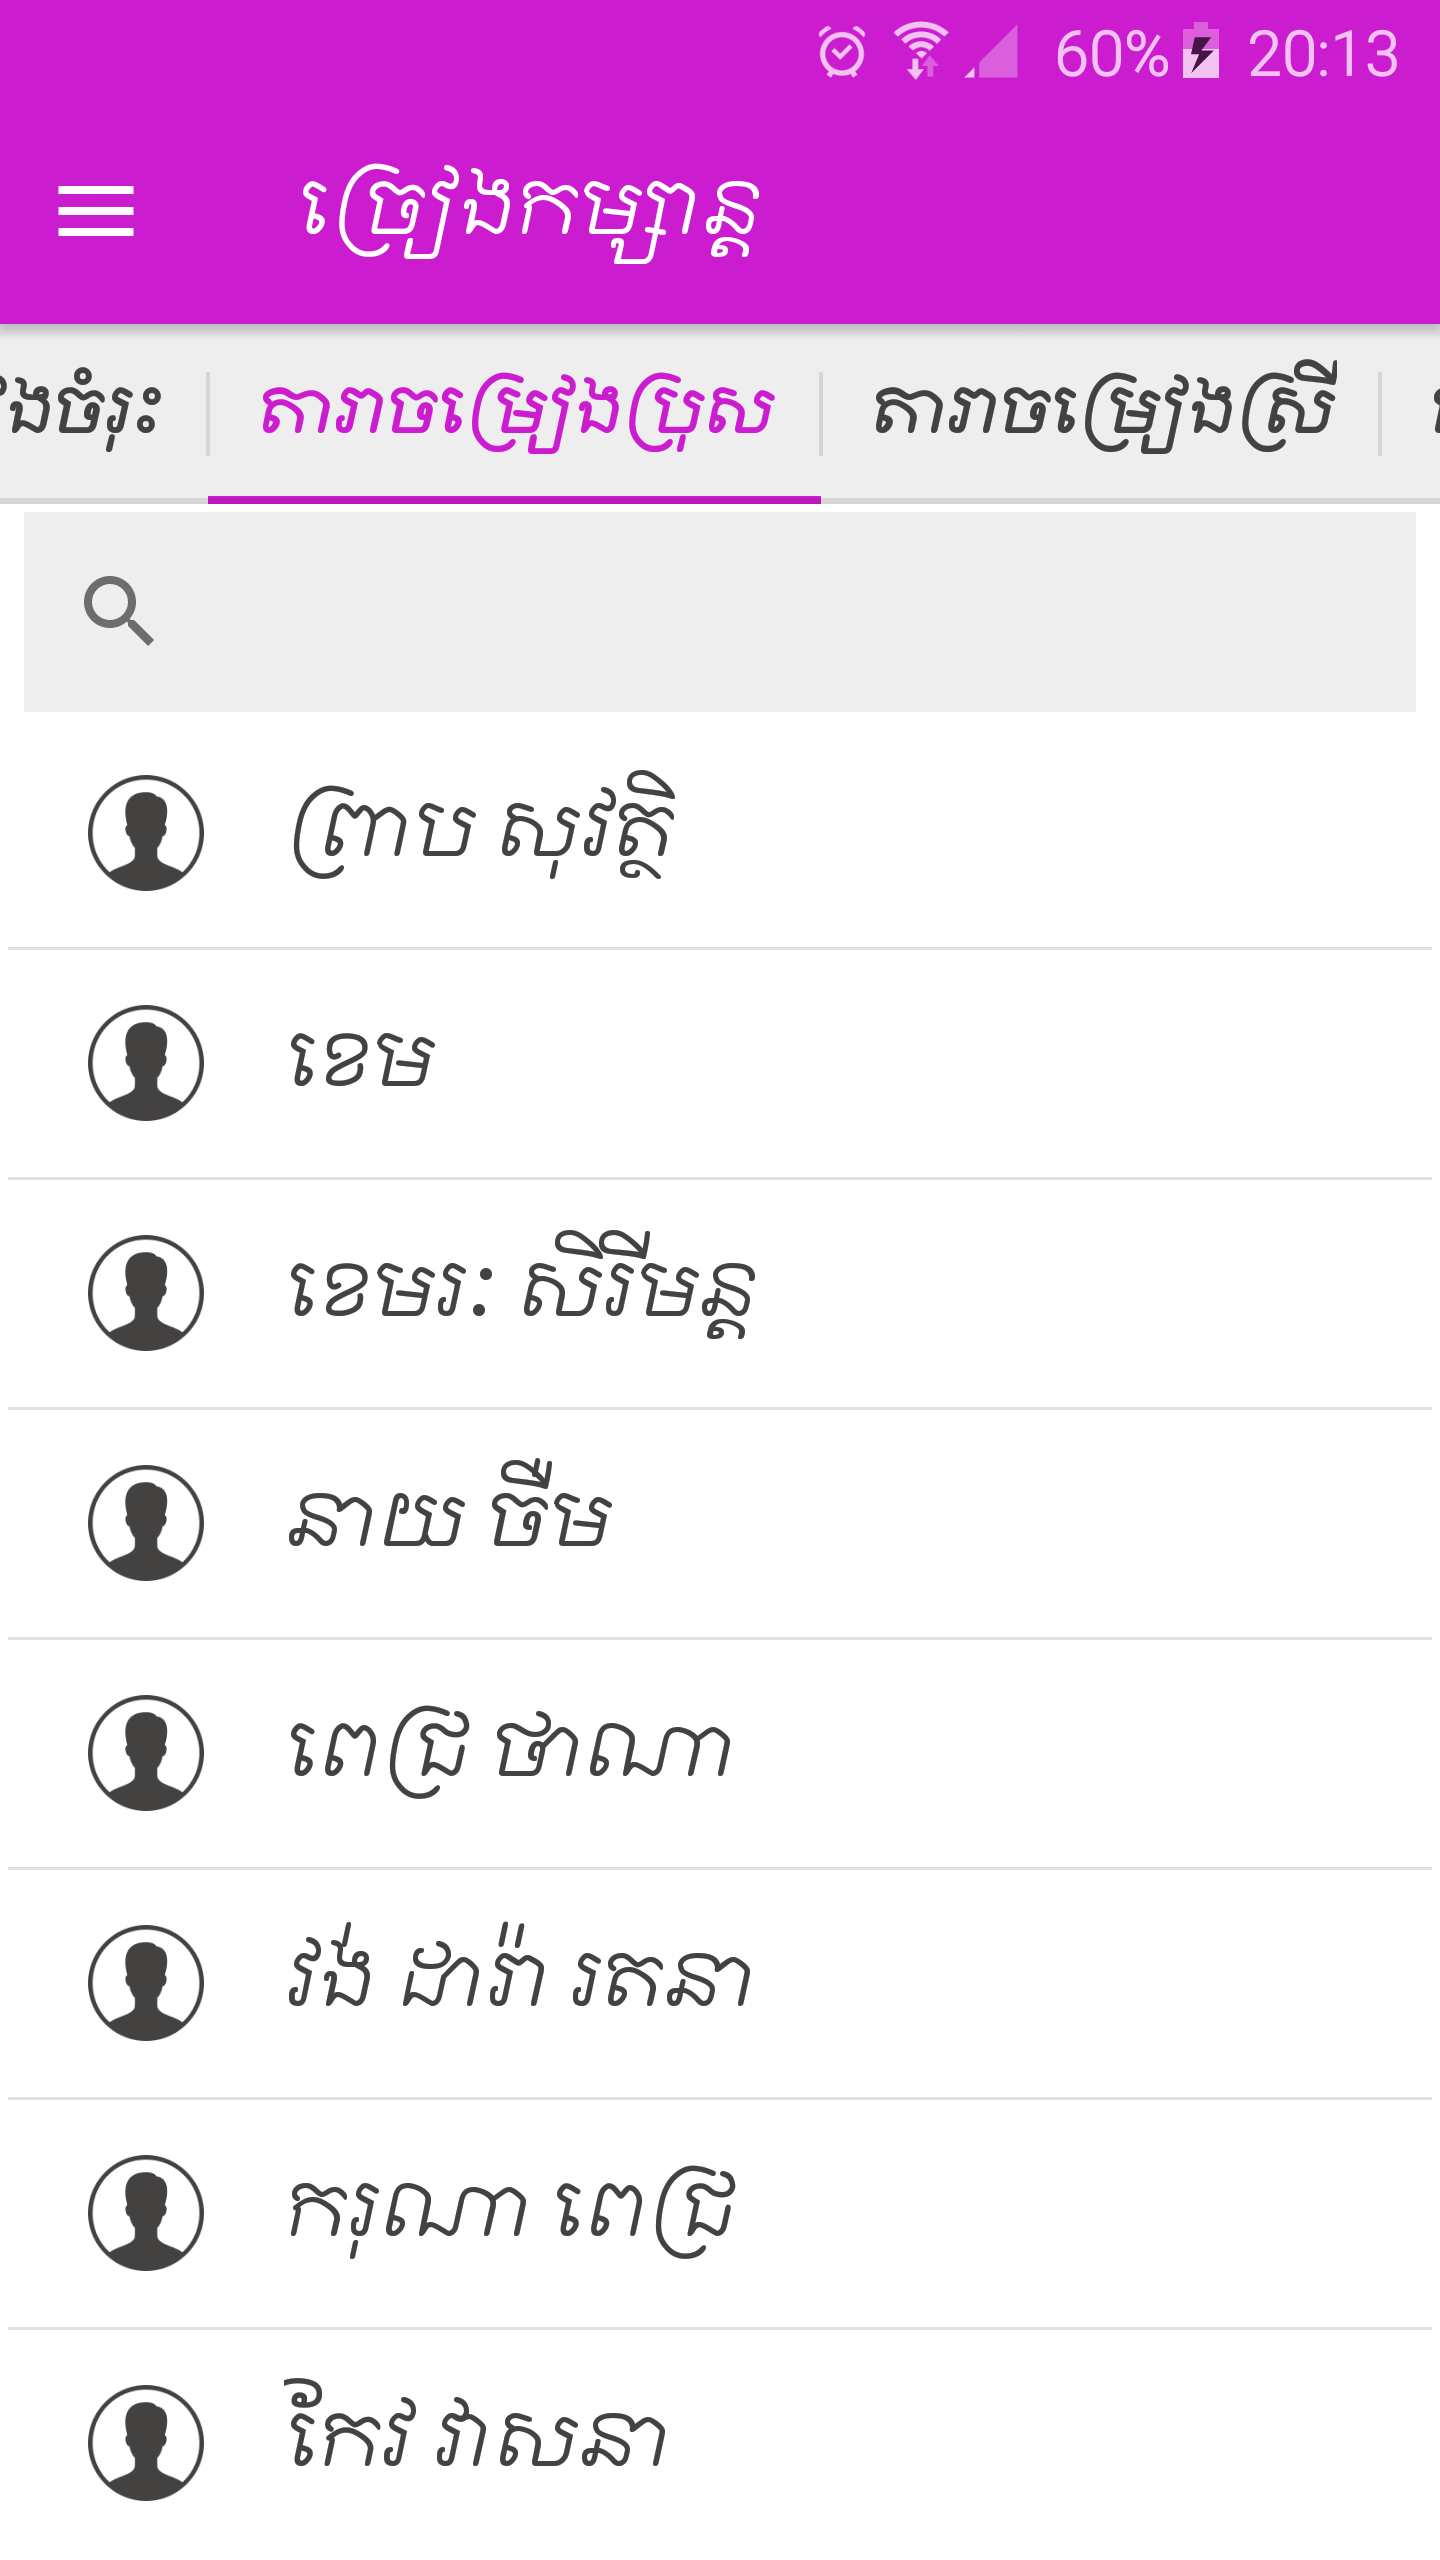The width and height of the screenshot is (1440, 2560).
Task: Tap the Wi-Fi icon in status bar
Action: point(921,51)
